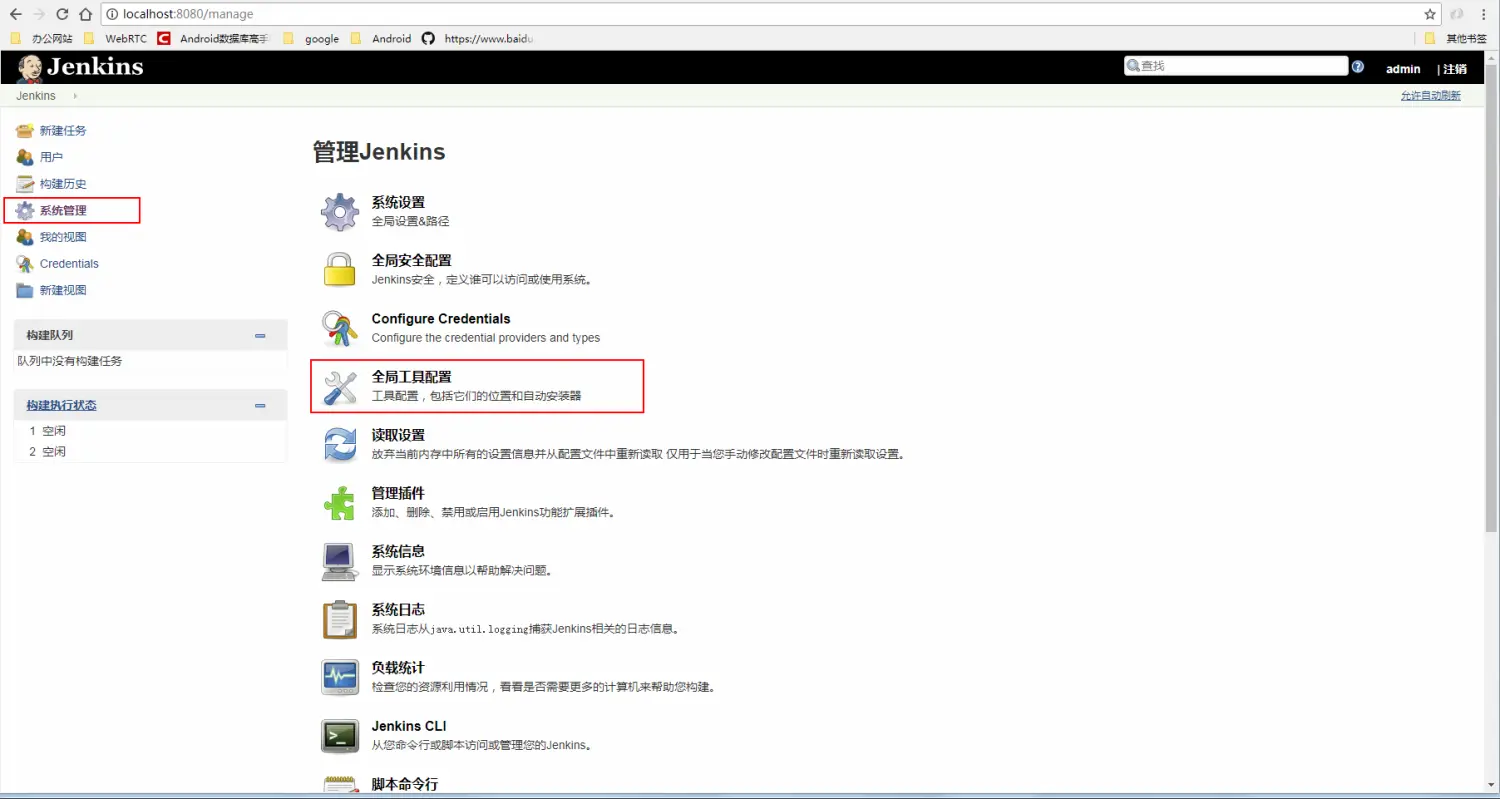
Task: Collapse the 构建队列 panel
Action: (x=260, y=336)
